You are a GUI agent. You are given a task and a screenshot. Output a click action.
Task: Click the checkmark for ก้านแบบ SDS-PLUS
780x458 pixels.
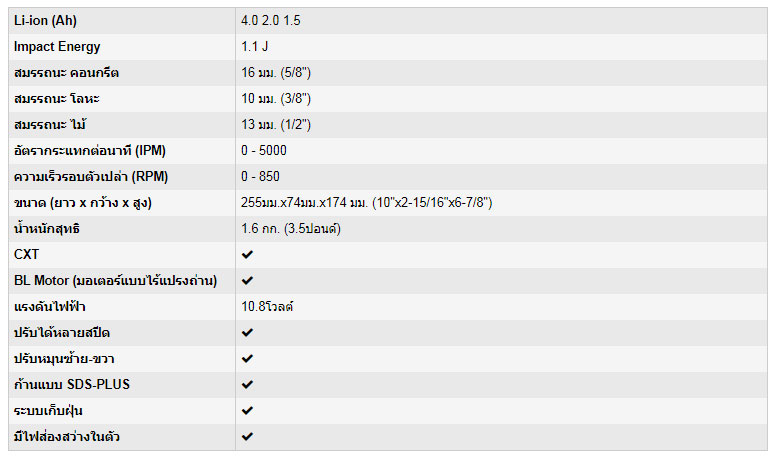pos(247,384)
